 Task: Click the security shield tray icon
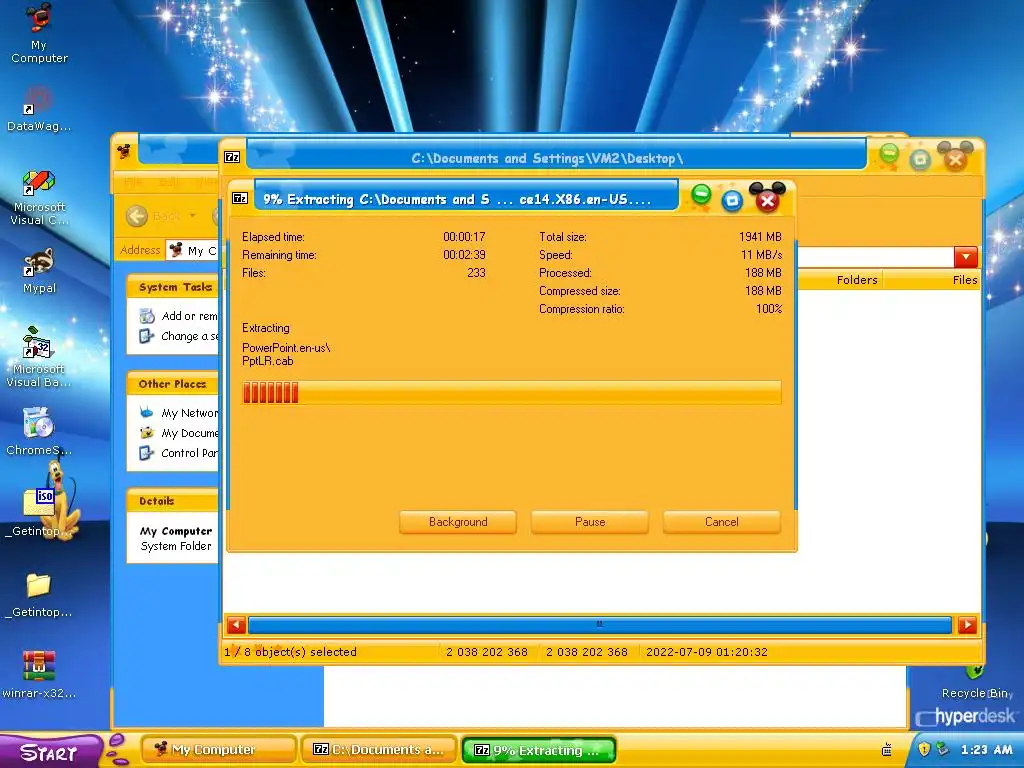tap(924, 749)
